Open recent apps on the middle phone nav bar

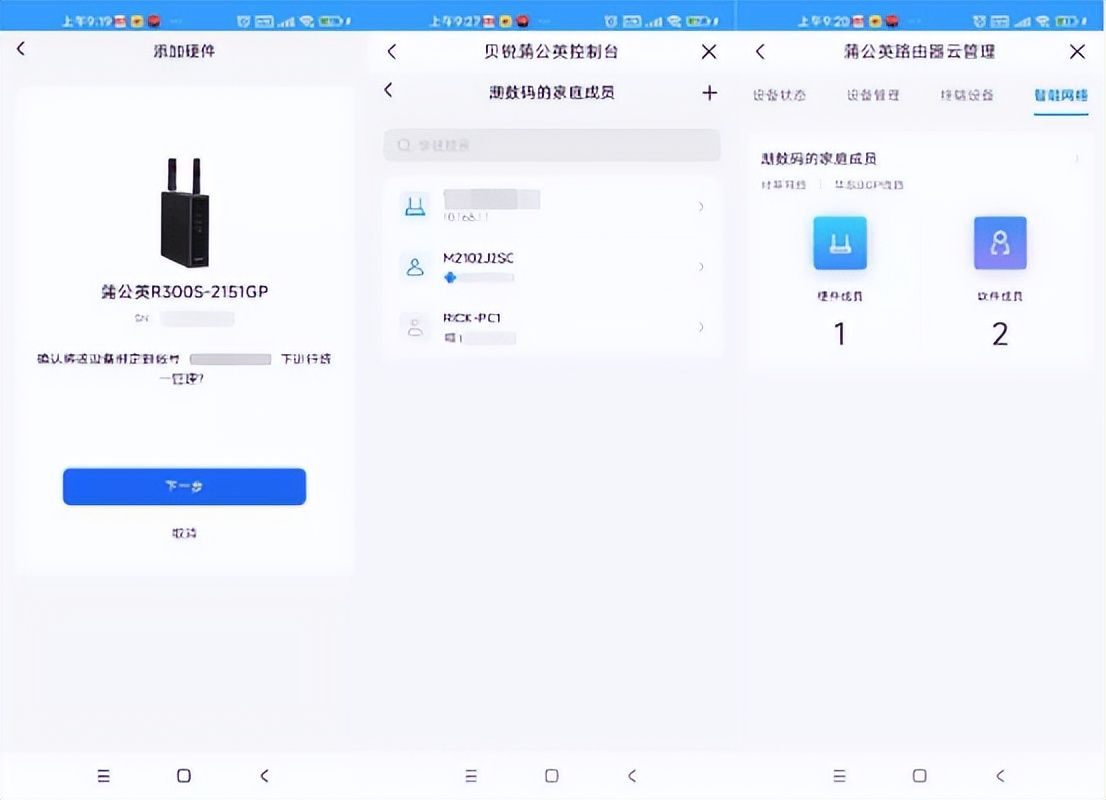pos(471,776)
